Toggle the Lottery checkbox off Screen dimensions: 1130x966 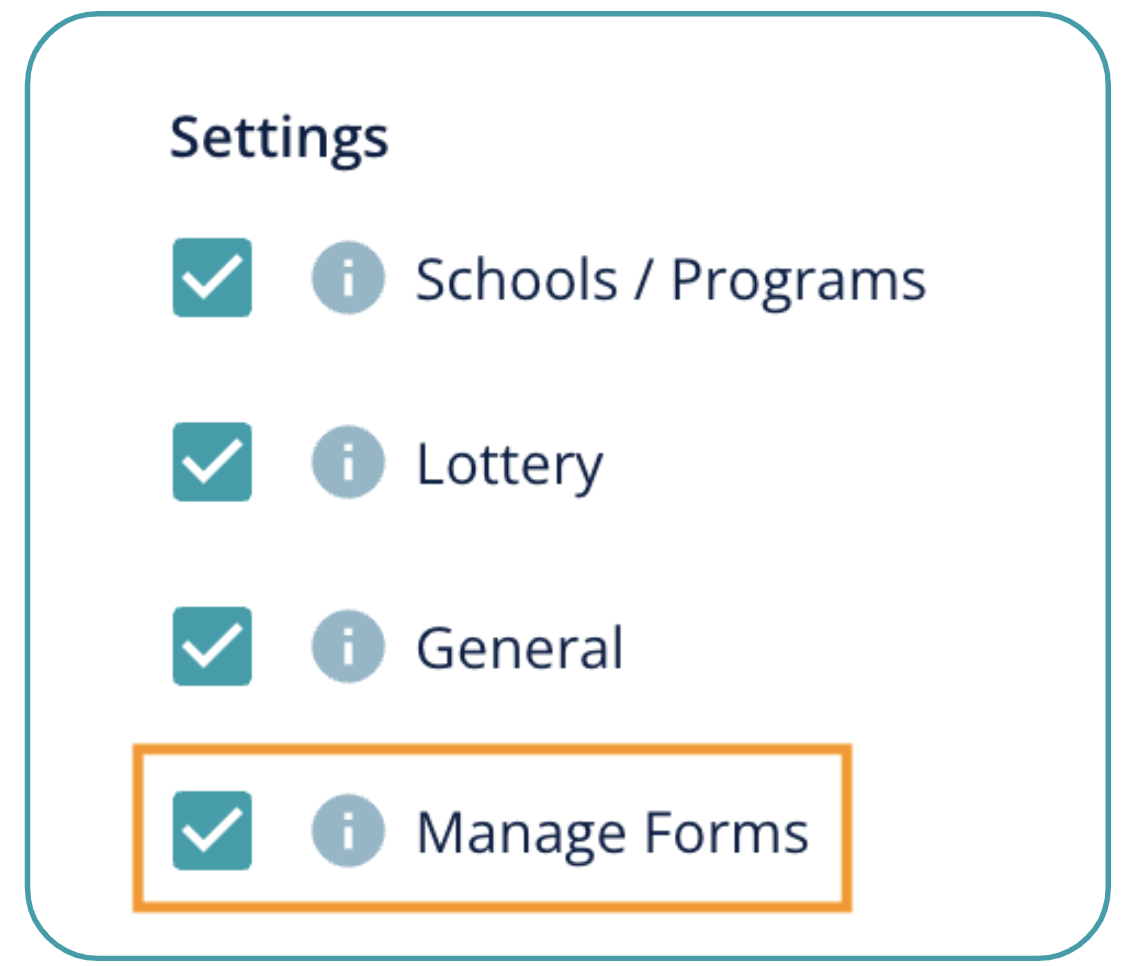click(212, 462)
